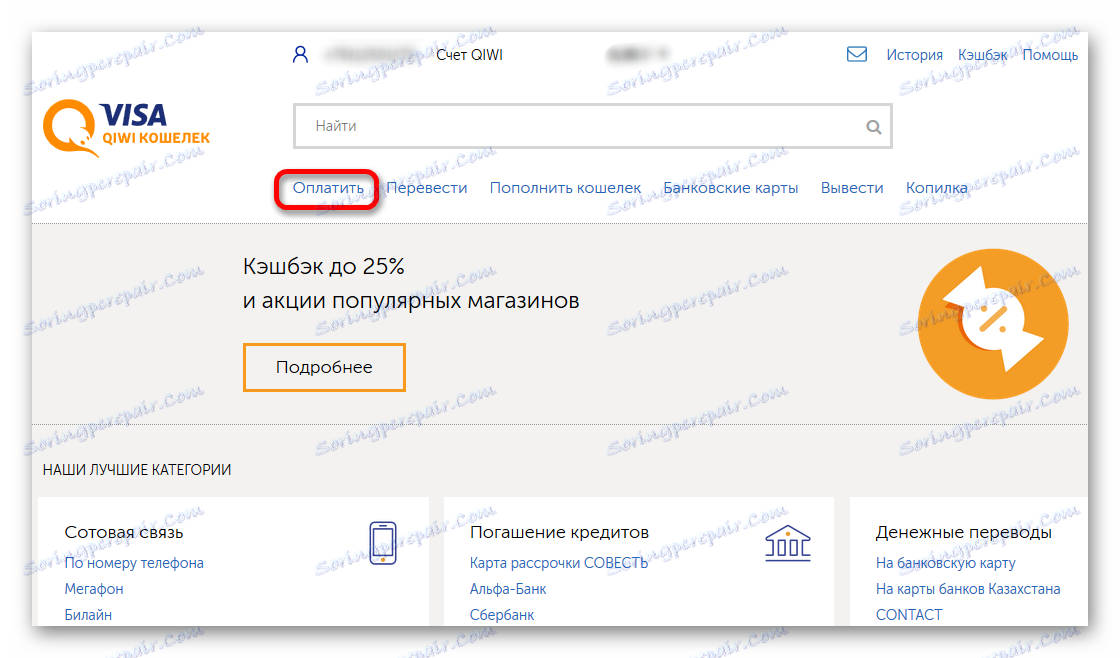Viewport: 1120px width, 658px height.
Task: Open На банковскую карту link
Action: click(945, 563)
